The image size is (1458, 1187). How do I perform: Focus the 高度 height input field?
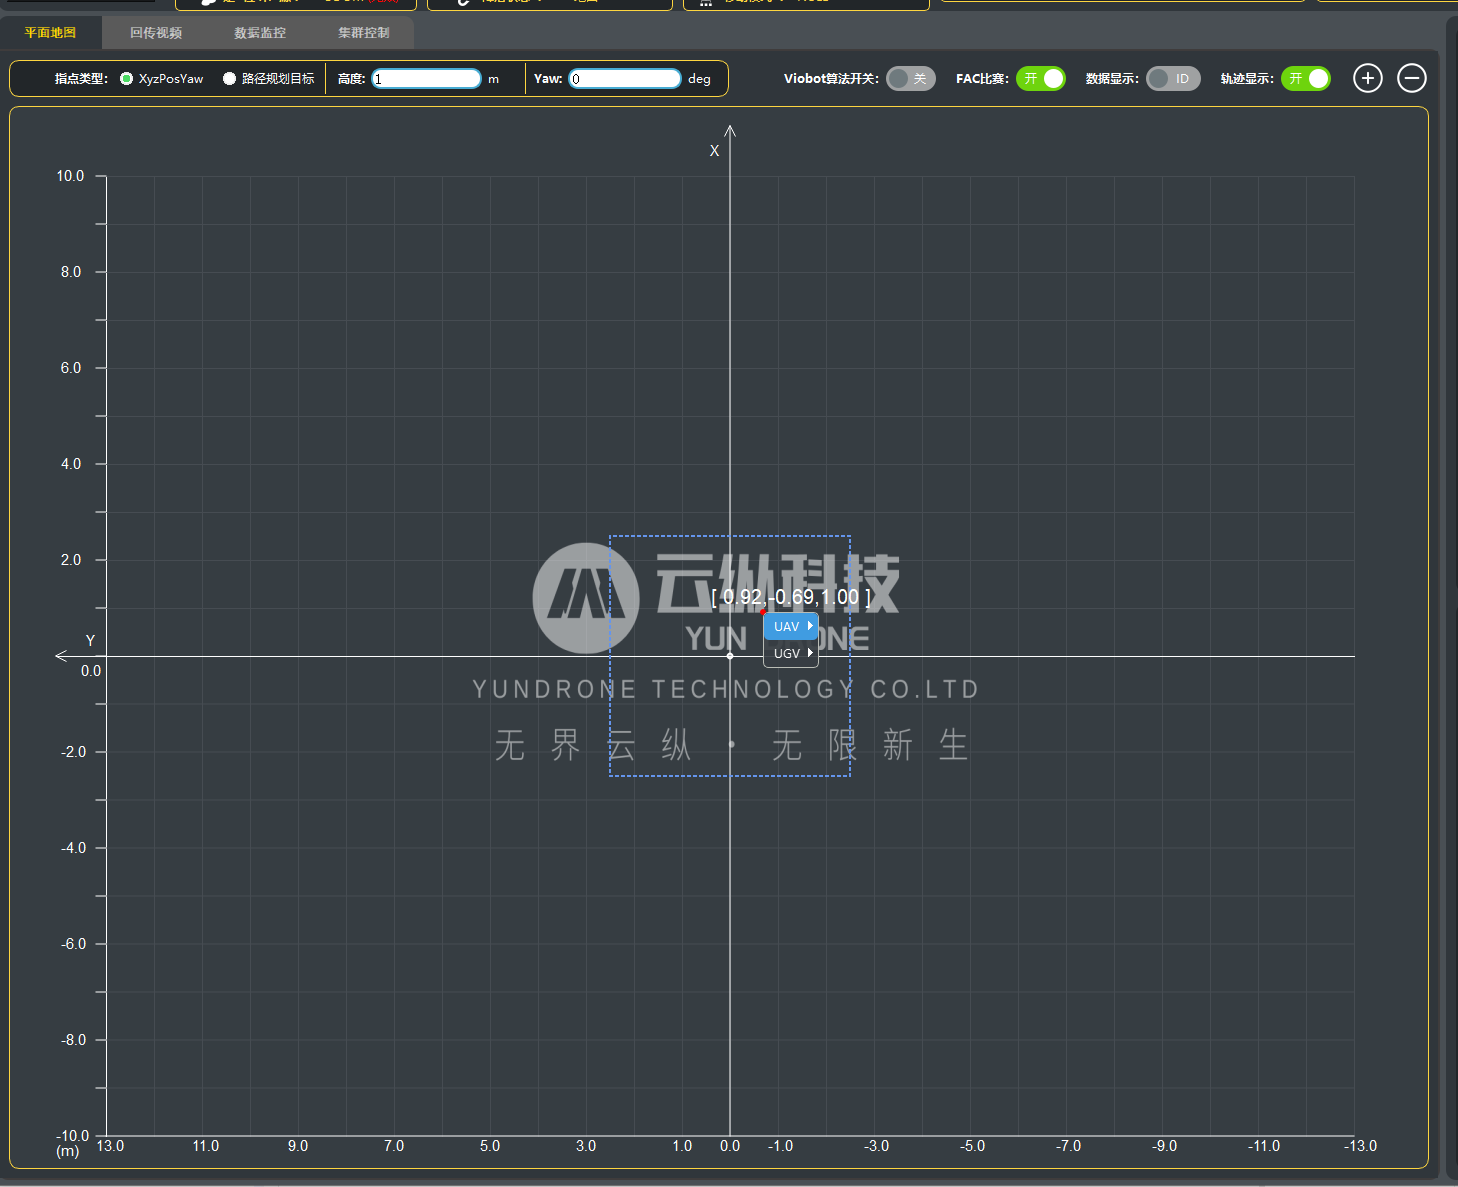coord(427,79)
